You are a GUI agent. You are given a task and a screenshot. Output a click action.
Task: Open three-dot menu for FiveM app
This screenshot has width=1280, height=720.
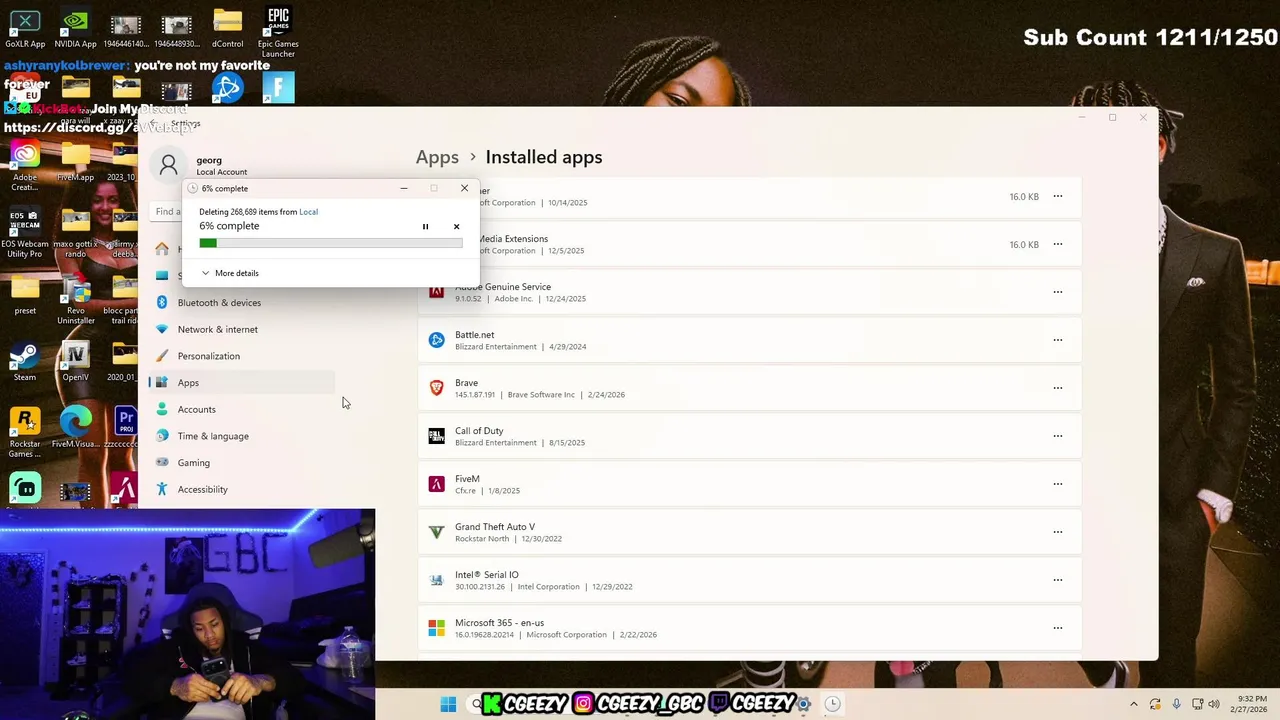pos(1057,484)
